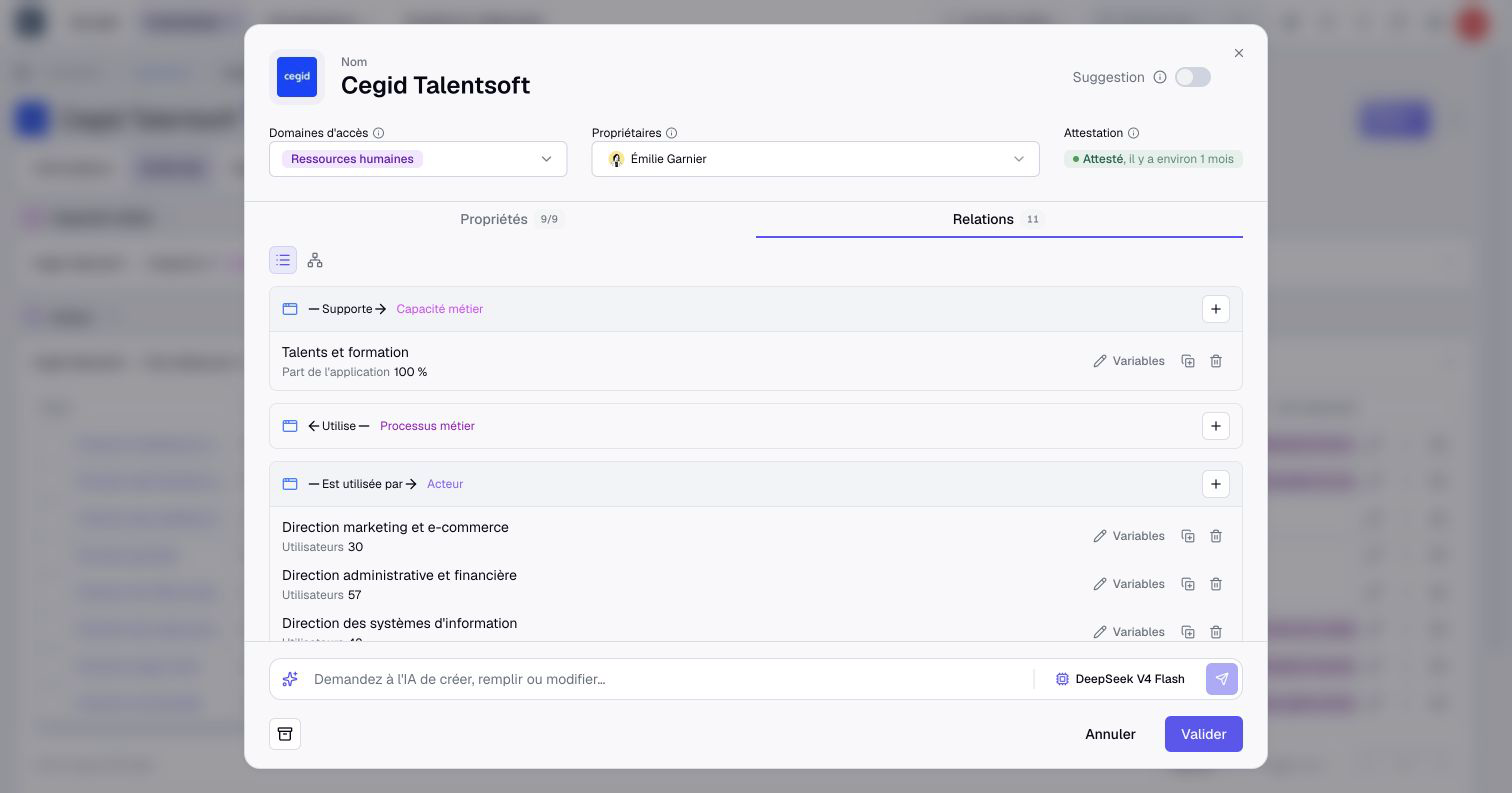Click the Capacité métier label
Viewport: 1512px width, 793px height.
(440, 309)
